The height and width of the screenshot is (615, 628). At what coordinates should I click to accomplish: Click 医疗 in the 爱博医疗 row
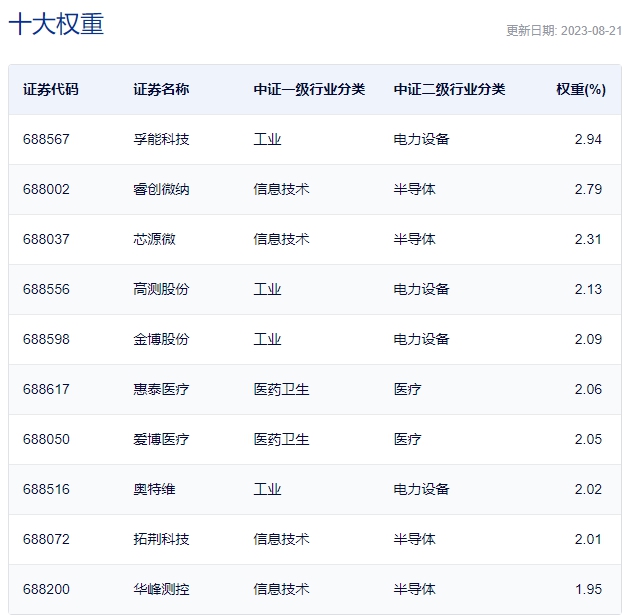(407, 440)
